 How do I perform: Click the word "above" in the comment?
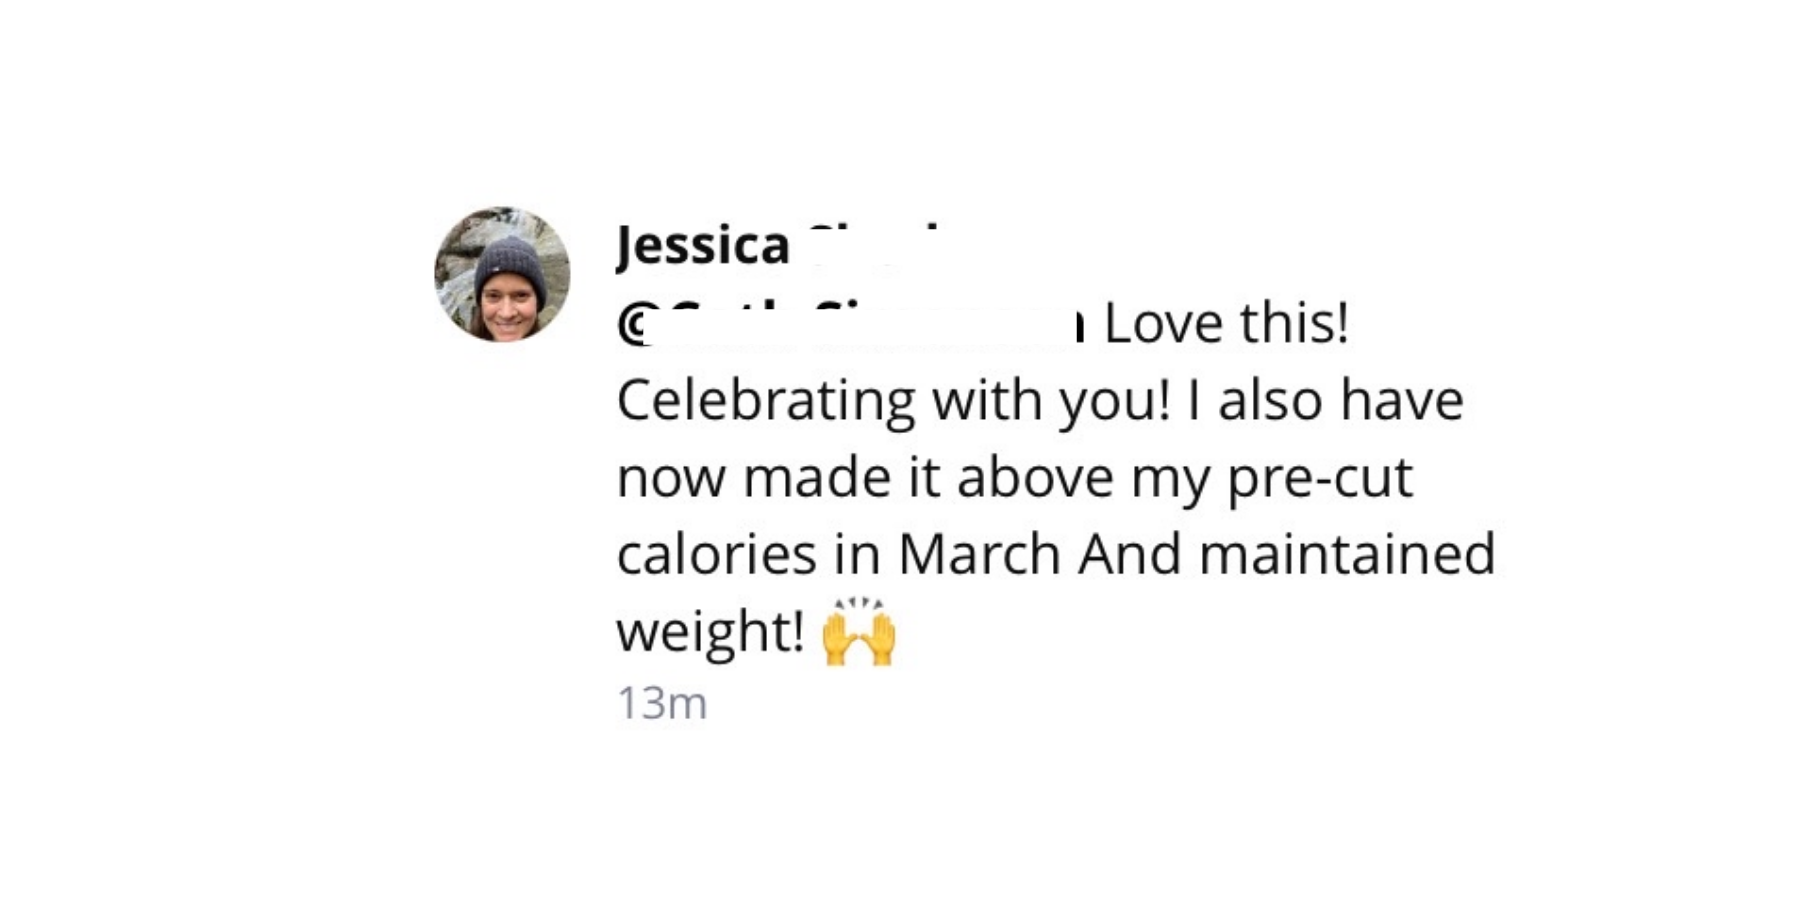point(1034,477)
